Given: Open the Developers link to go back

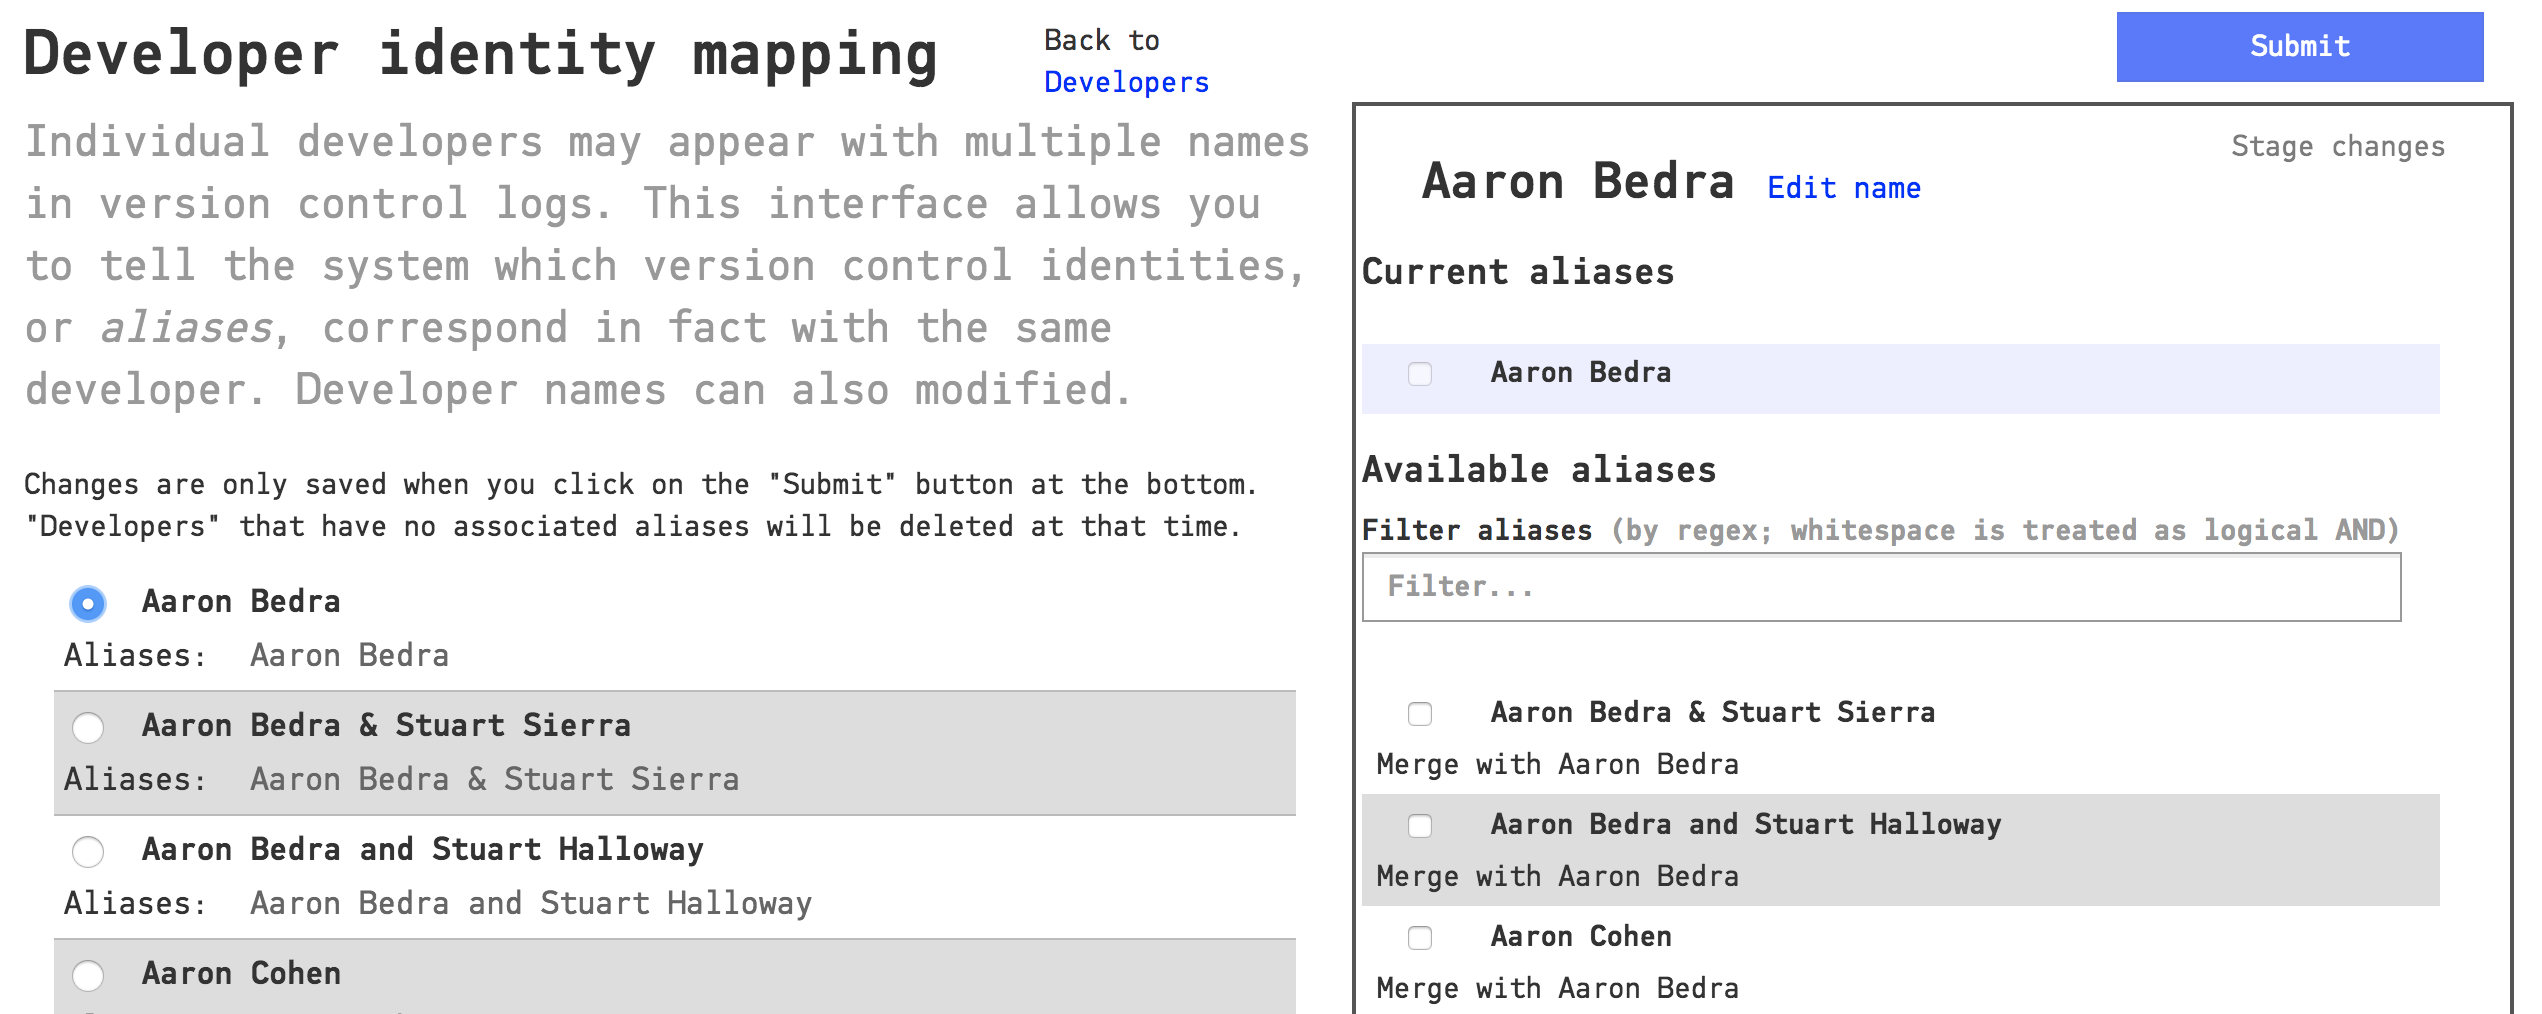Looking at the screenshot, I should (x=1126, y=82).
